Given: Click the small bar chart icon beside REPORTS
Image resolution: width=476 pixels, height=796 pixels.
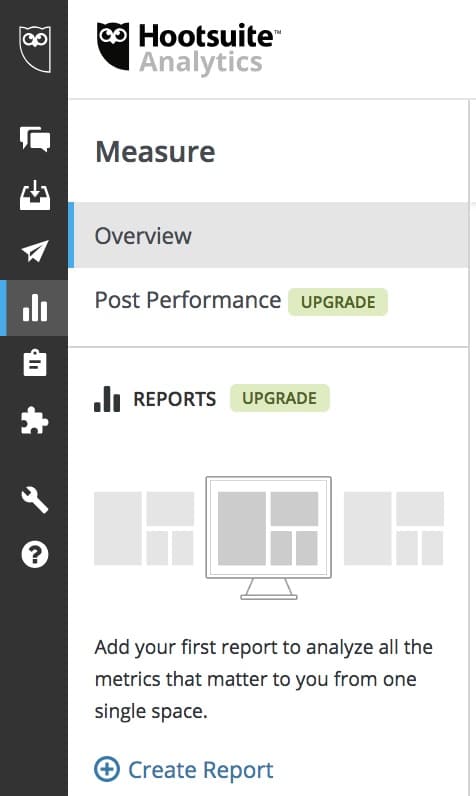Looking at the screenshot, I should [107, 399].
